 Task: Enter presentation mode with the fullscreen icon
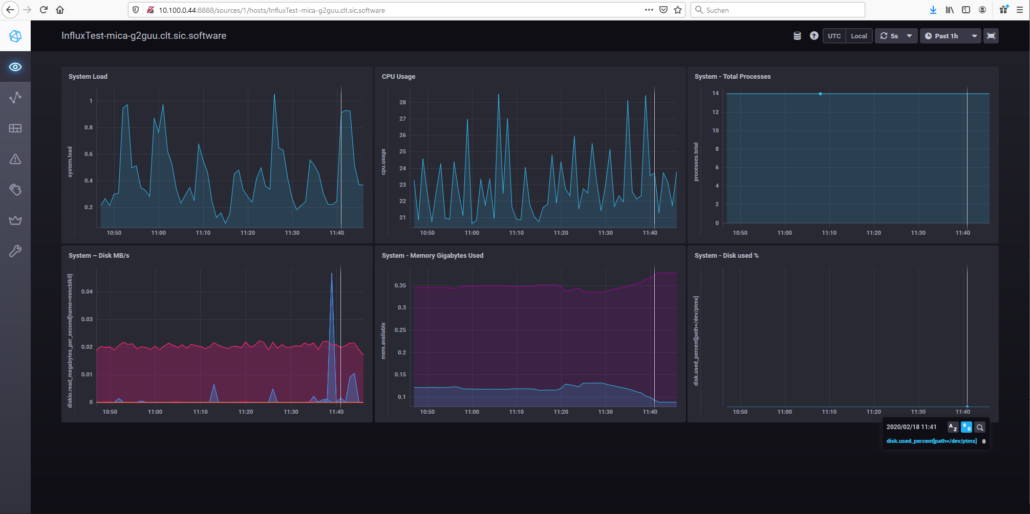pyautogui.click(x=991, y=36)
